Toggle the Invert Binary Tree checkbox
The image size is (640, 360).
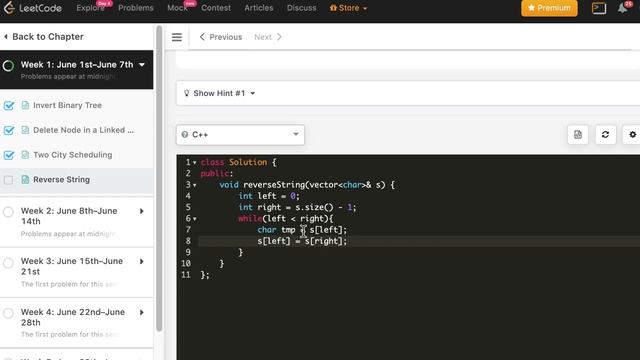coord(9,106)
